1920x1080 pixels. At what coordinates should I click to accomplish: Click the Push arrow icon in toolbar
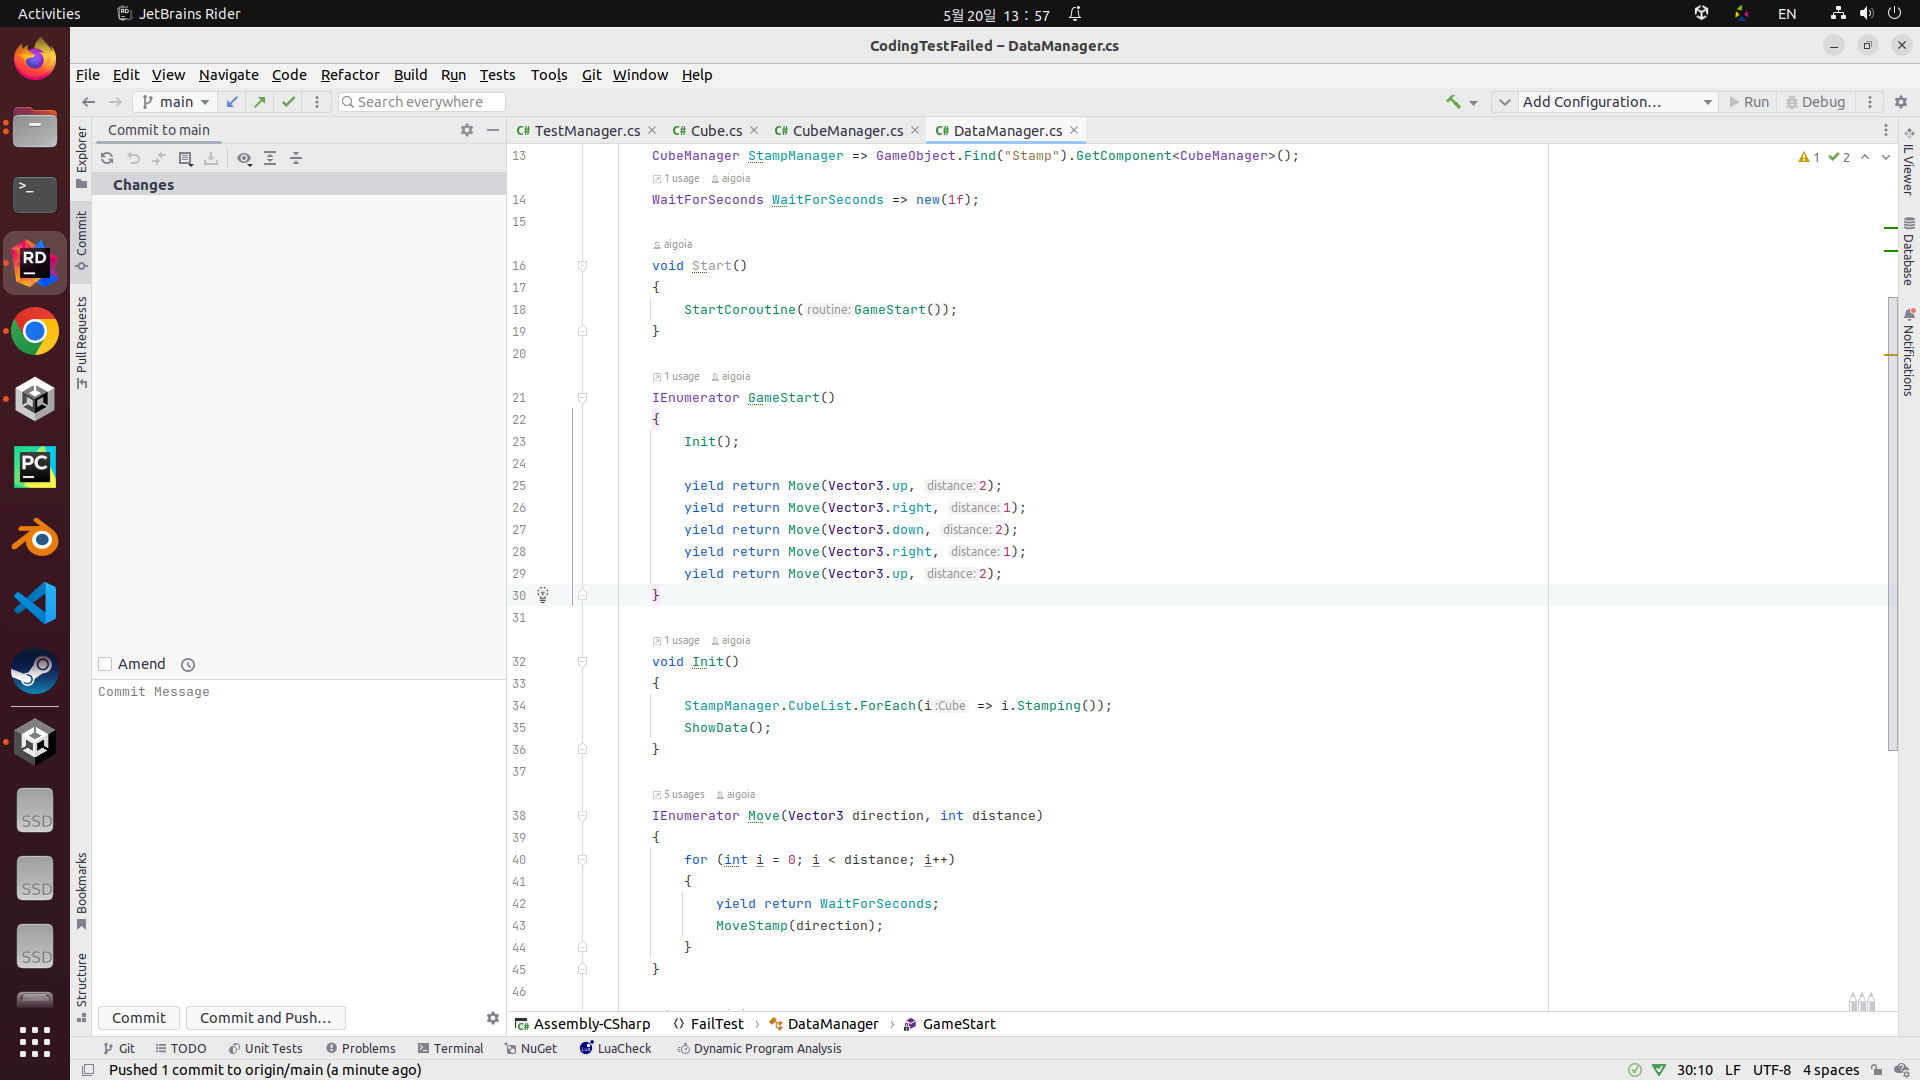click(260, 102)
